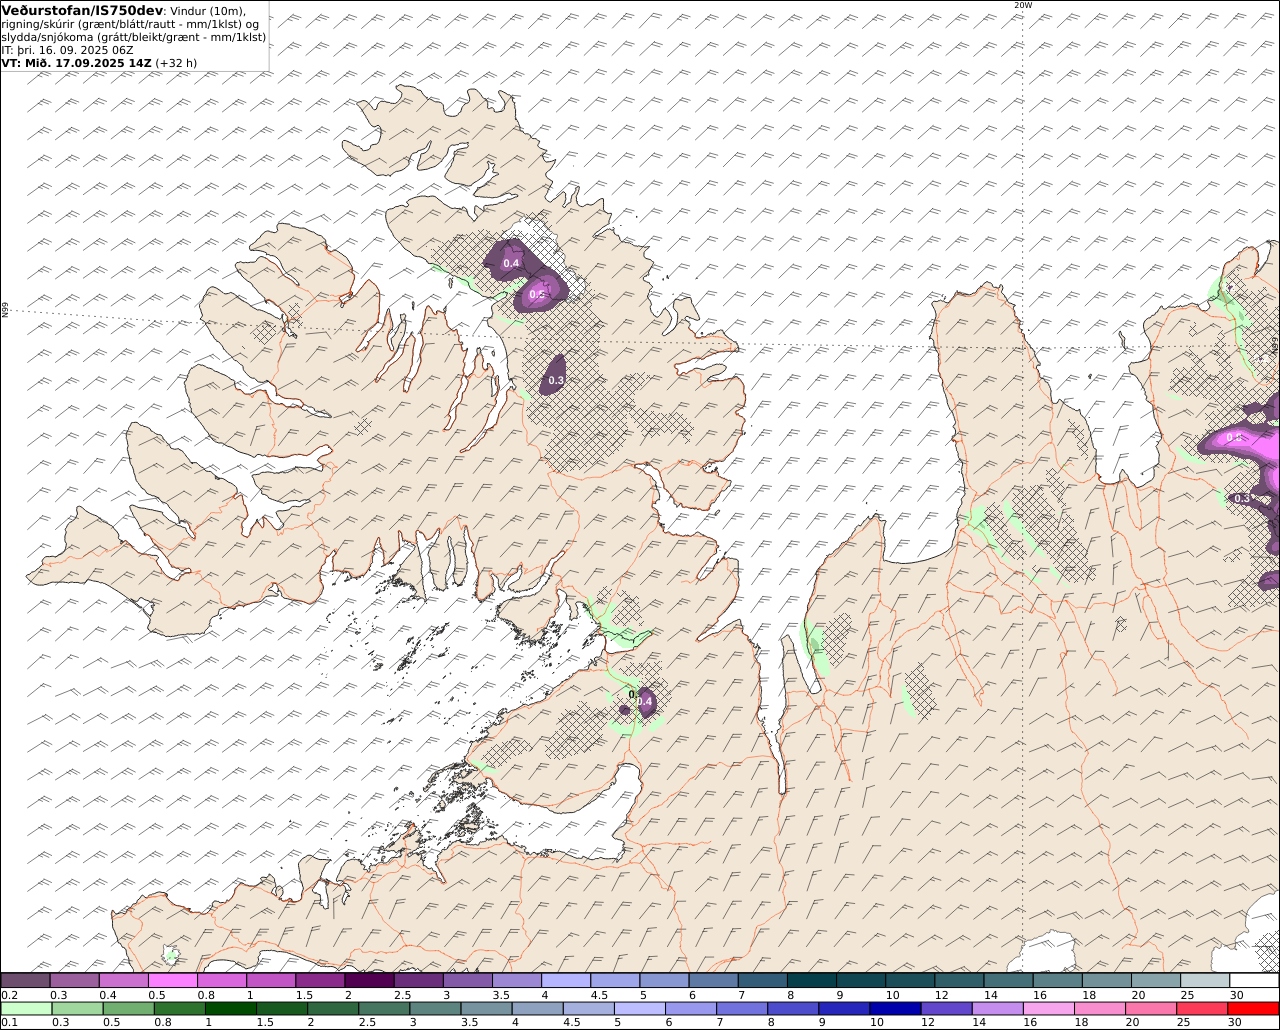
Task: Click the Veðurstofan/IS750dev title text
Action: (82, 11)
